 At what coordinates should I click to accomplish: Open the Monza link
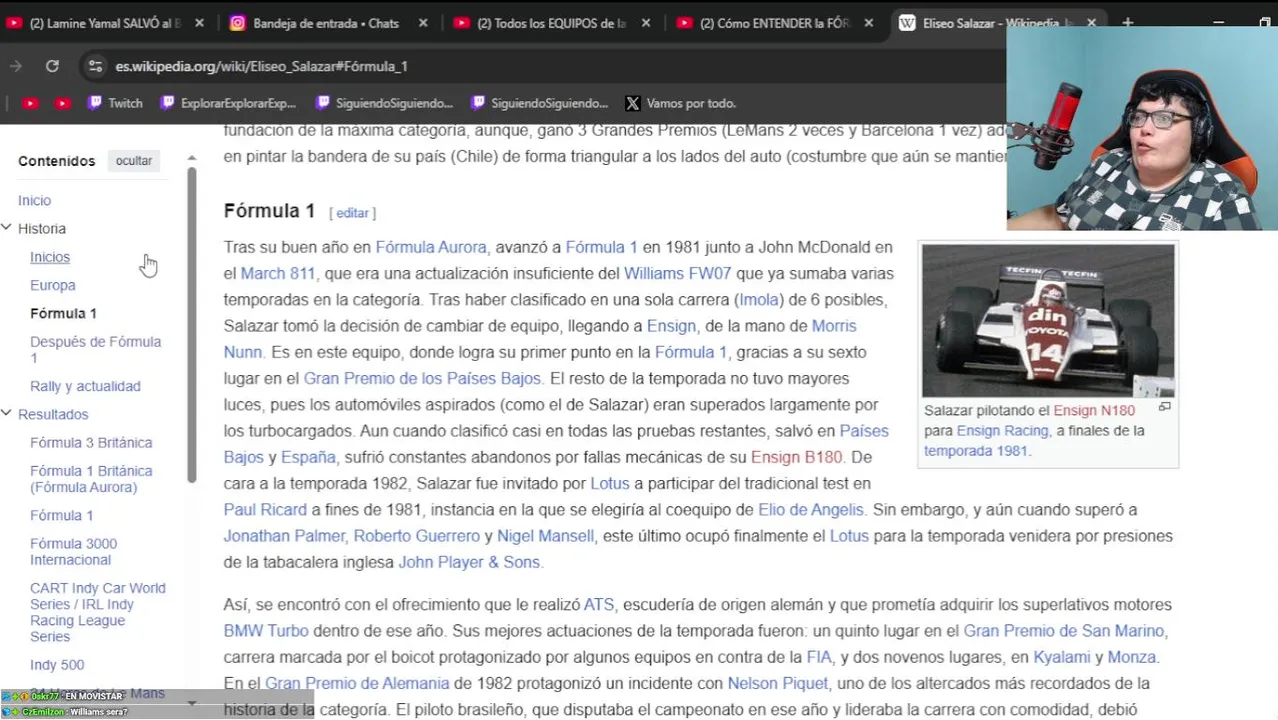[1132, 657]
